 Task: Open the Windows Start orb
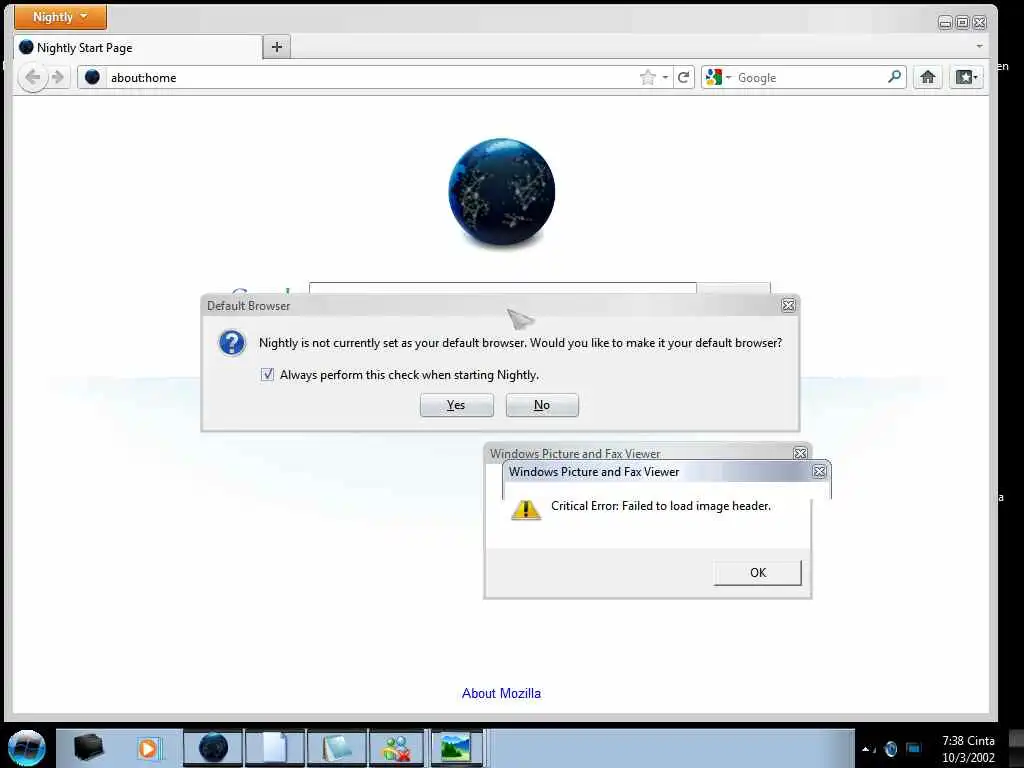pos(26,748)
